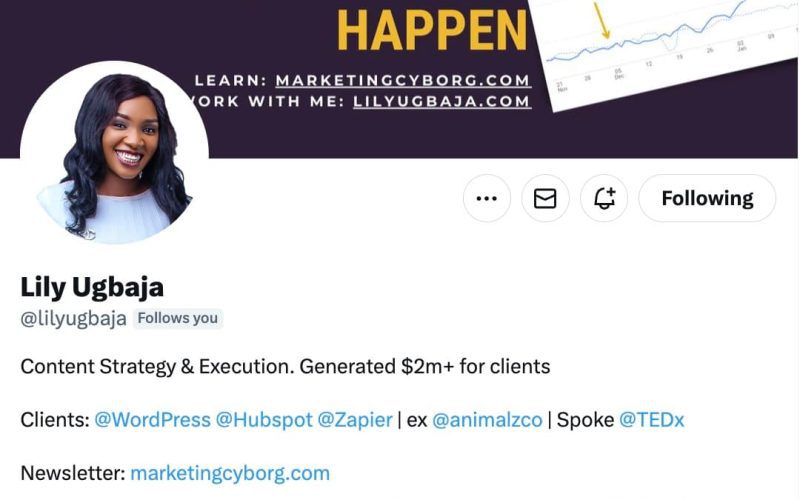Image resolution: width=800 pixels, height=500 pixels.
Task: Go to the @TEDx profile link
Action: tap(652, 420)
